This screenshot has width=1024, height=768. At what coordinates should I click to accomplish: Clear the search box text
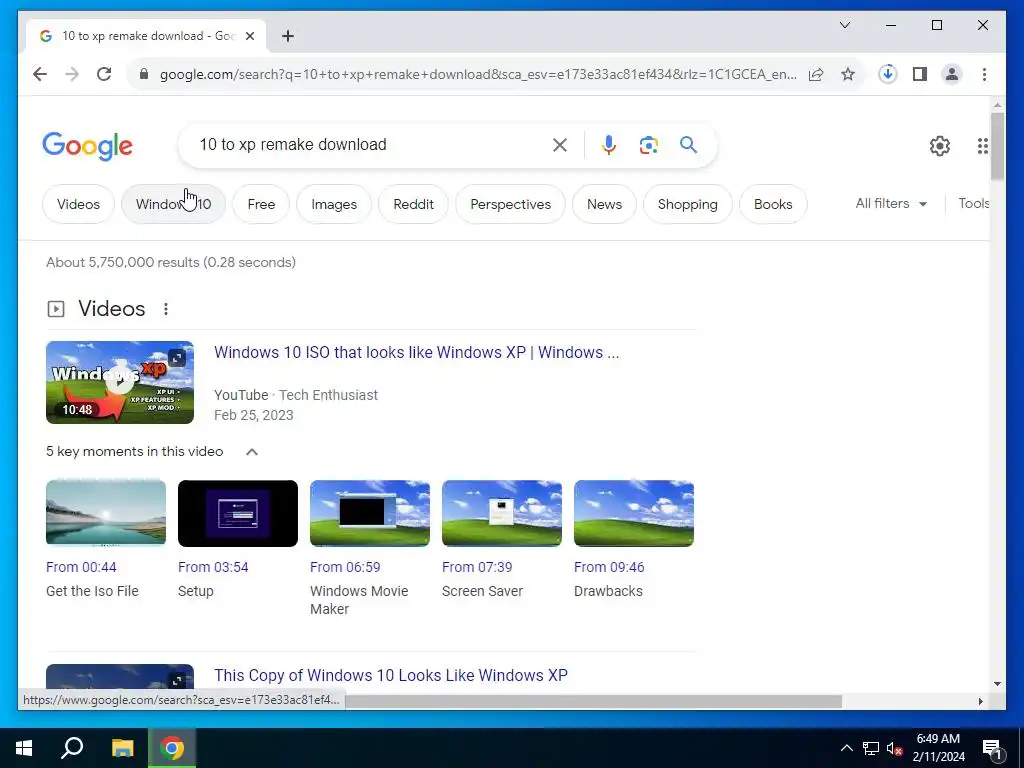click(560, 145)
